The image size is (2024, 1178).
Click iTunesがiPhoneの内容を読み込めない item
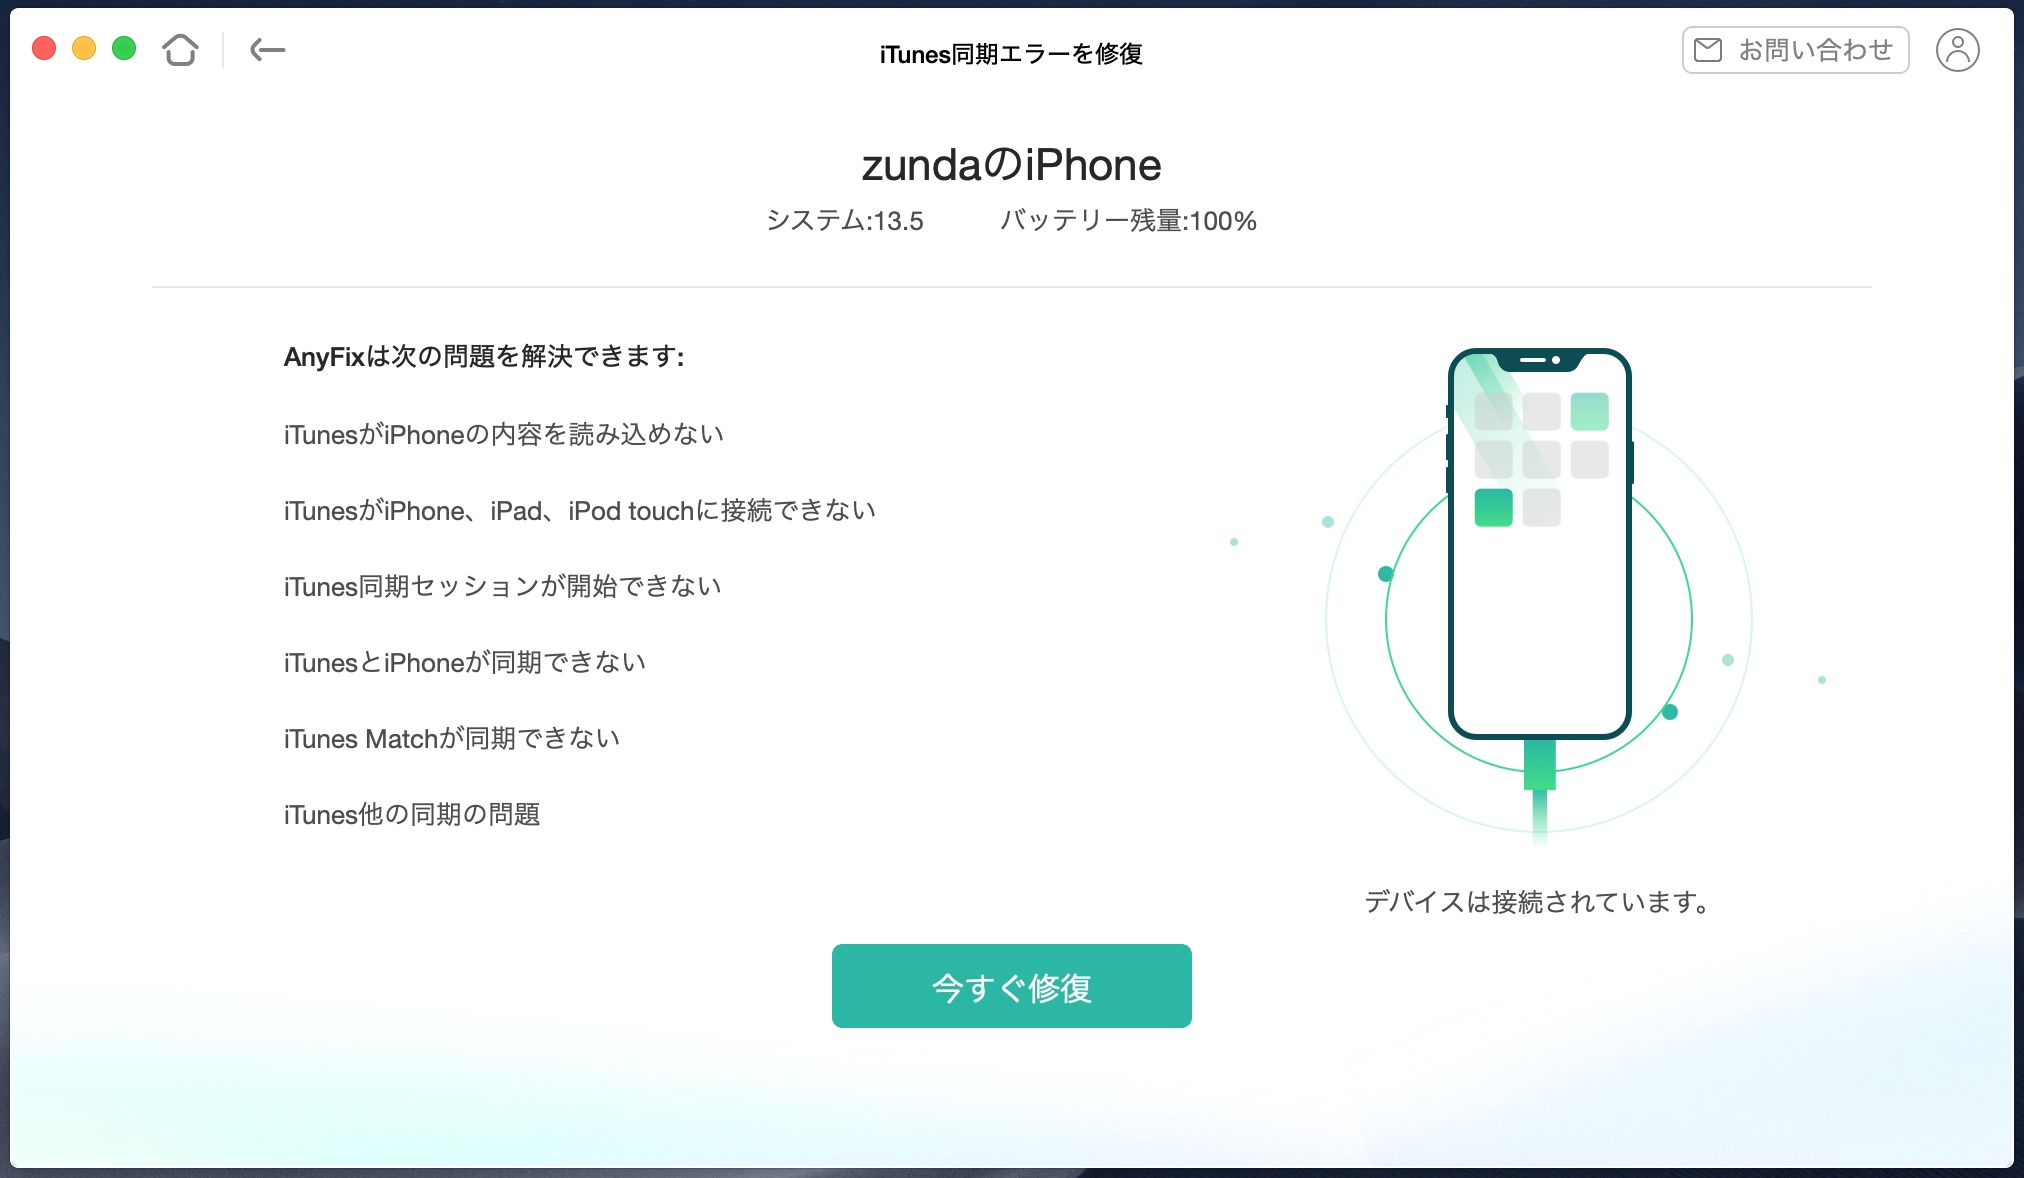pos(504,435)
